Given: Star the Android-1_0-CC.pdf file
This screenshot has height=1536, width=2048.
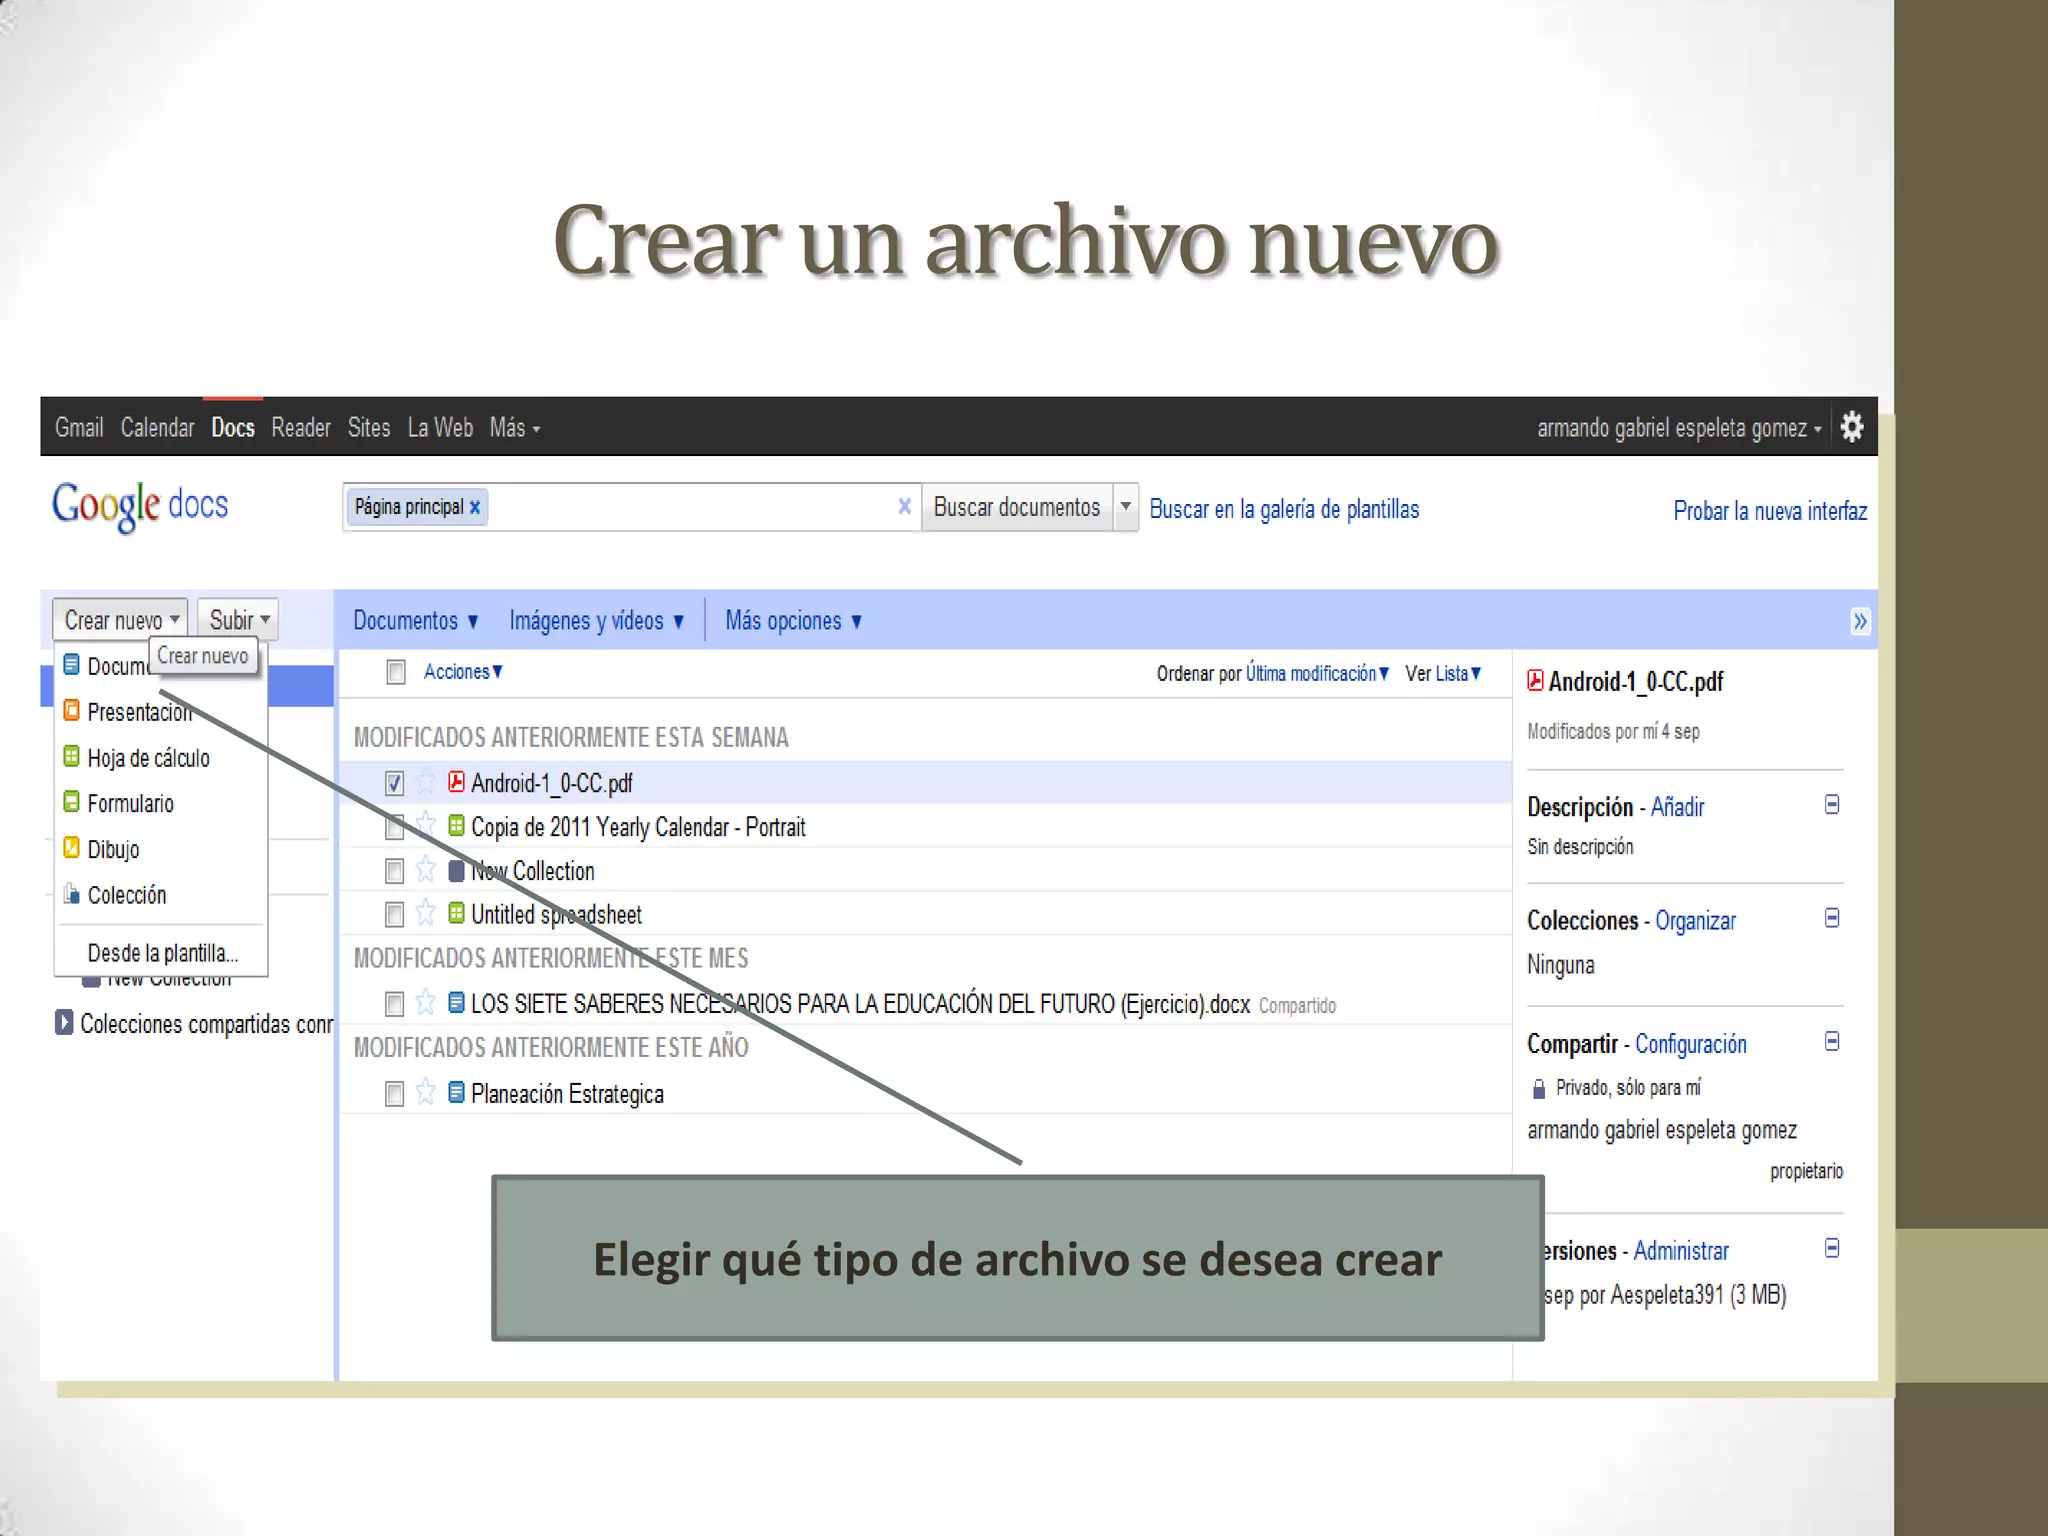Looking at the screenshot, I should click(x=425, y=781).
